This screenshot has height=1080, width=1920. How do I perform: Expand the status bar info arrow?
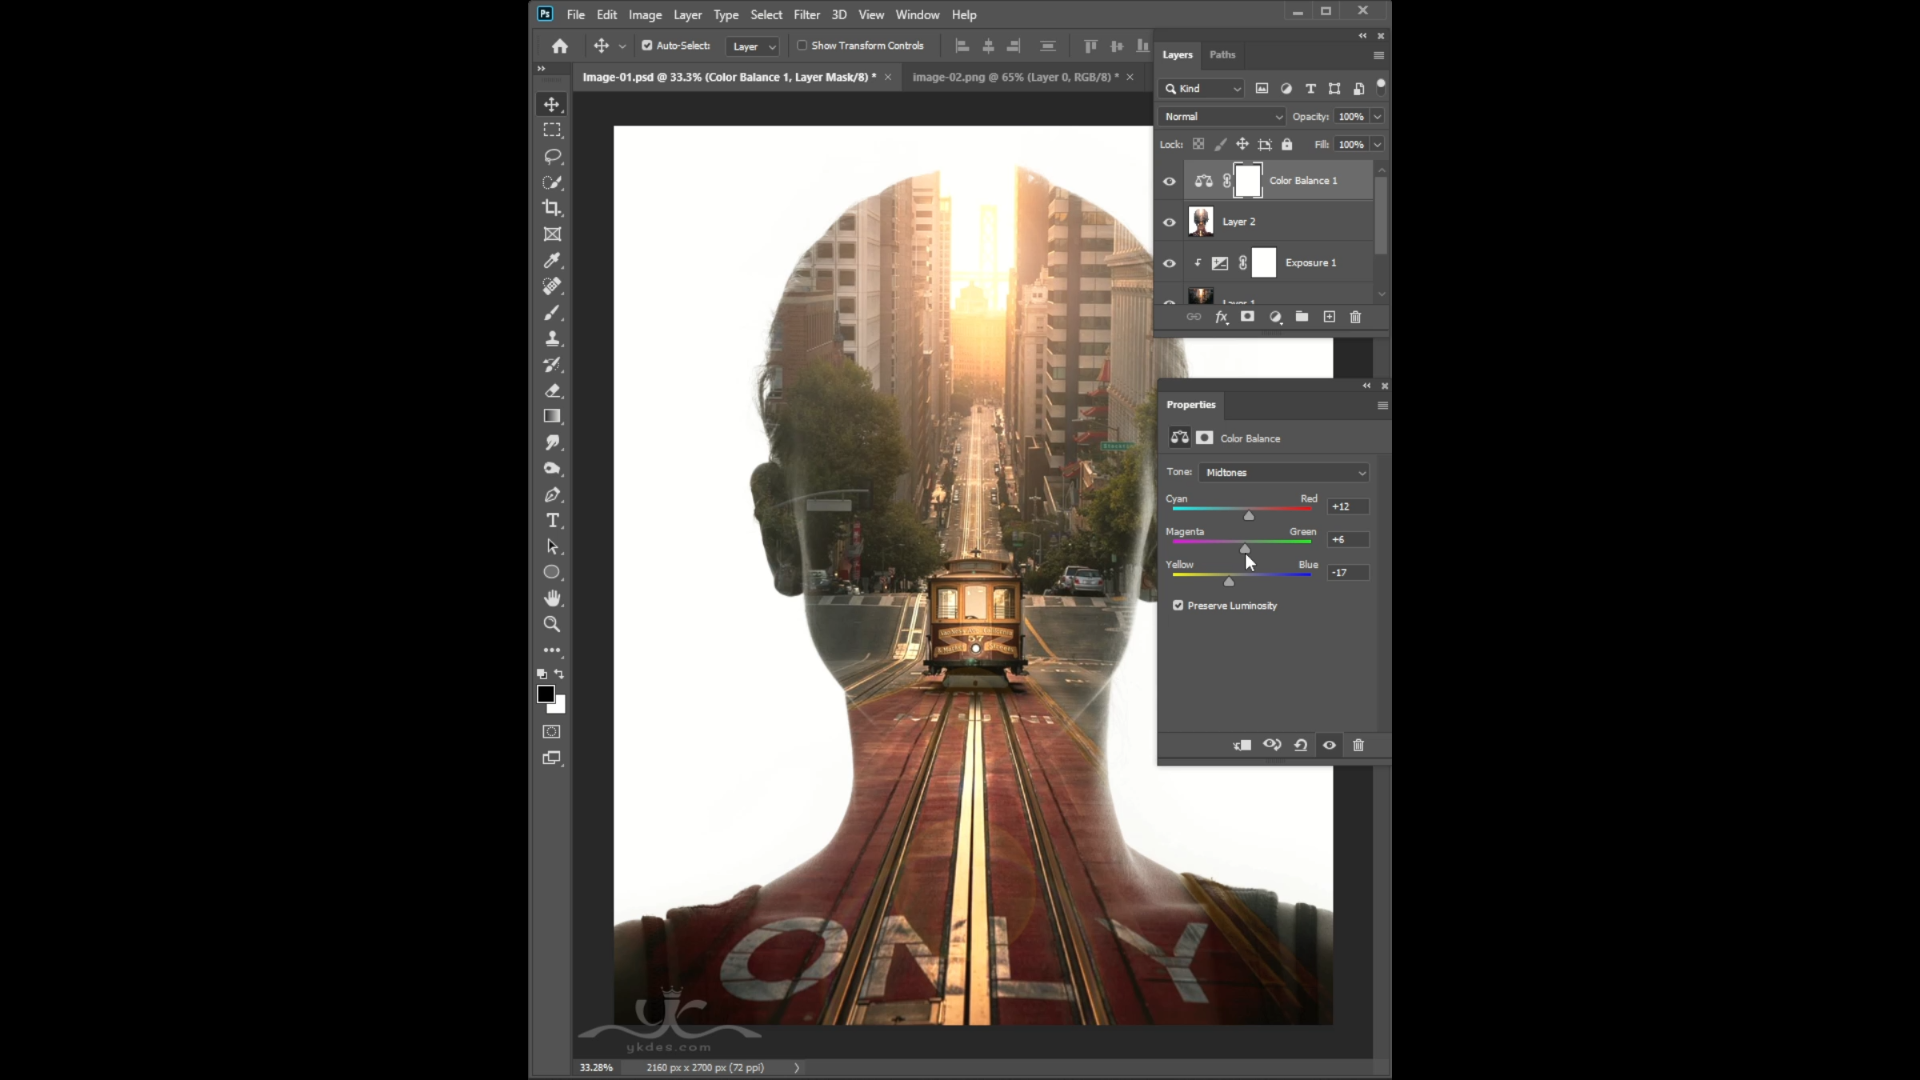[x=797, y=1068]
